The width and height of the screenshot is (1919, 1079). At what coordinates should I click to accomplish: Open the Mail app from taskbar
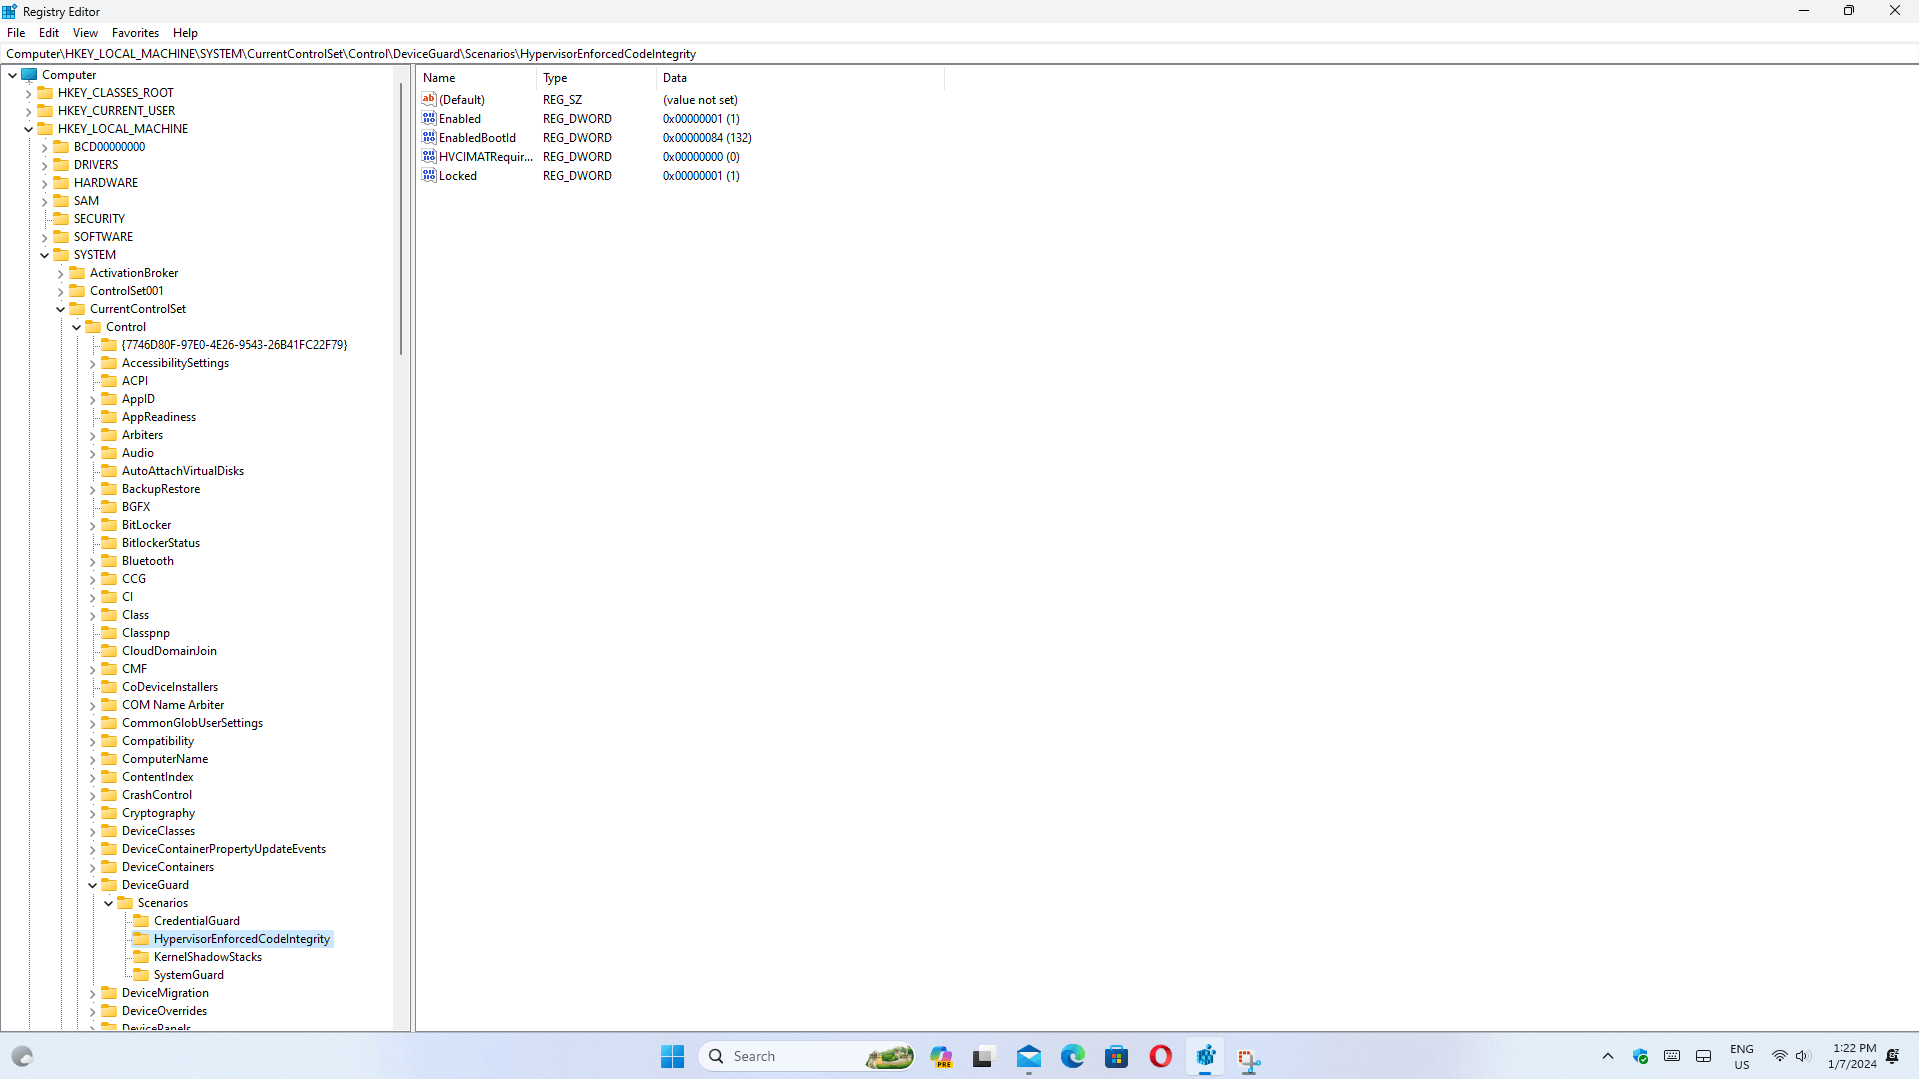click(1028, 1056)
